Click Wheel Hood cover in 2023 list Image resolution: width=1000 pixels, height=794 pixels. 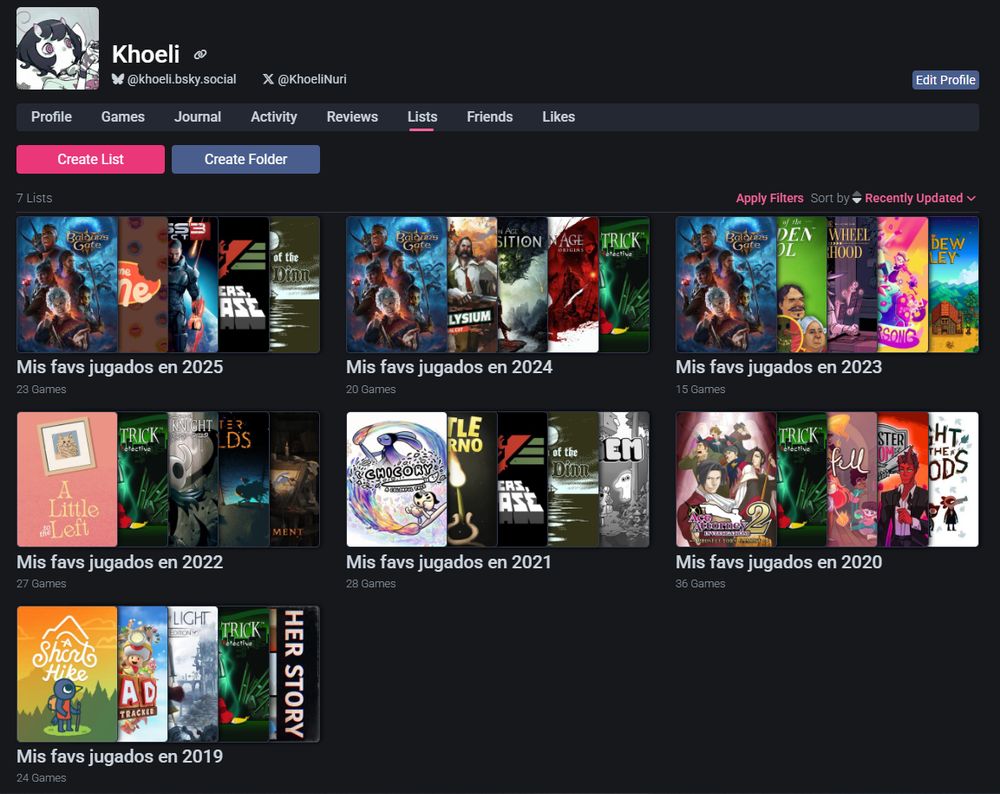(852, 284)
